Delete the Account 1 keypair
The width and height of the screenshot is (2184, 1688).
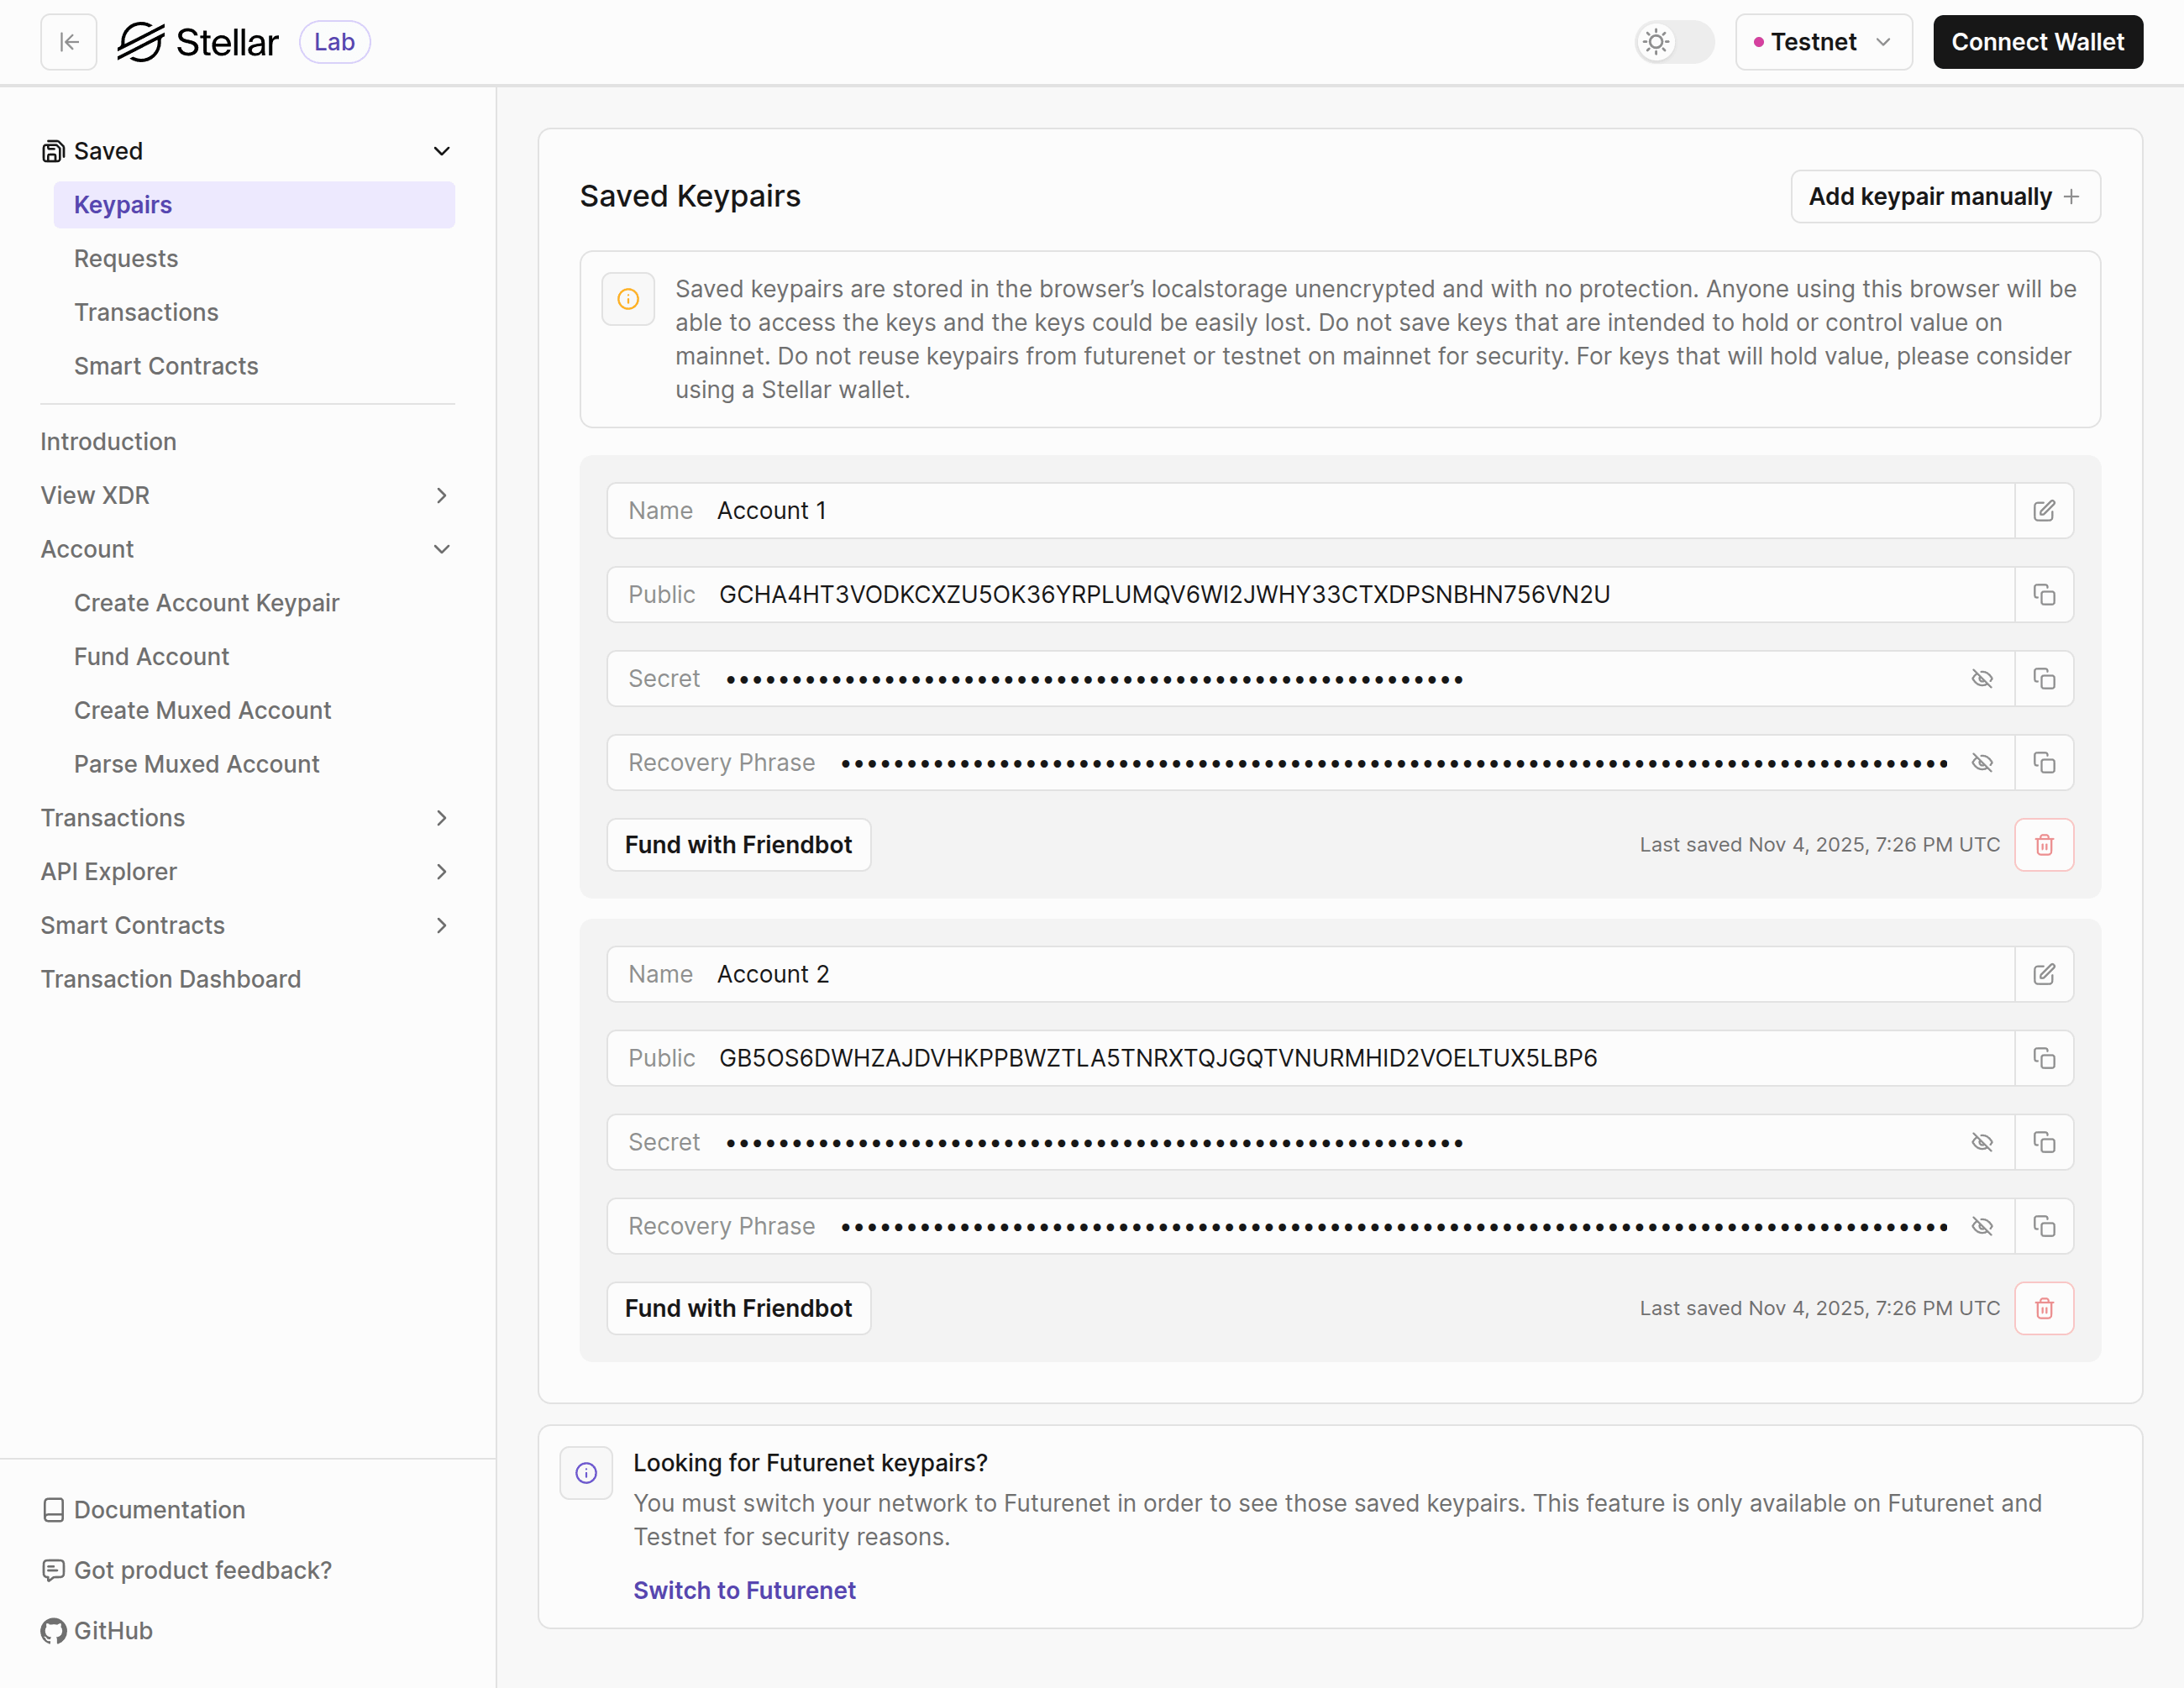pos(2043,845)
